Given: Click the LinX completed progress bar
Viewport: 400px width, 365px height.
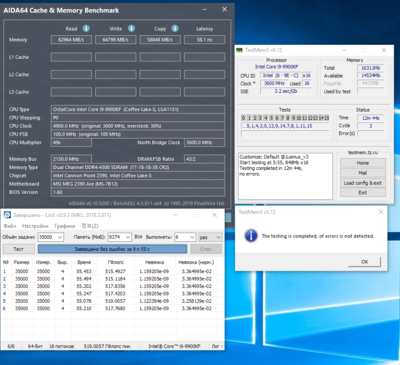Looking at the screenshot, I should 112,249.
